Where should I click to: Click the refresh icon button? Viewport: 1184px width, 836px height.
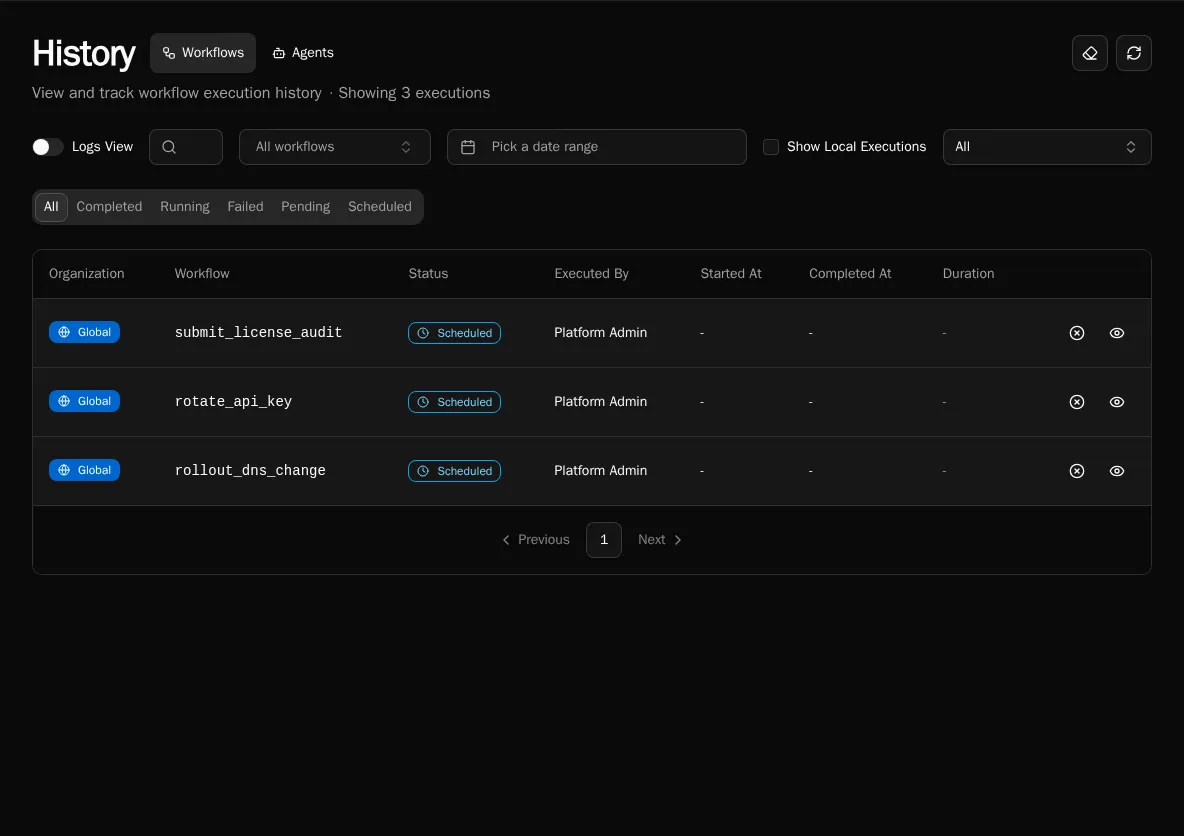coord(1133,53)
